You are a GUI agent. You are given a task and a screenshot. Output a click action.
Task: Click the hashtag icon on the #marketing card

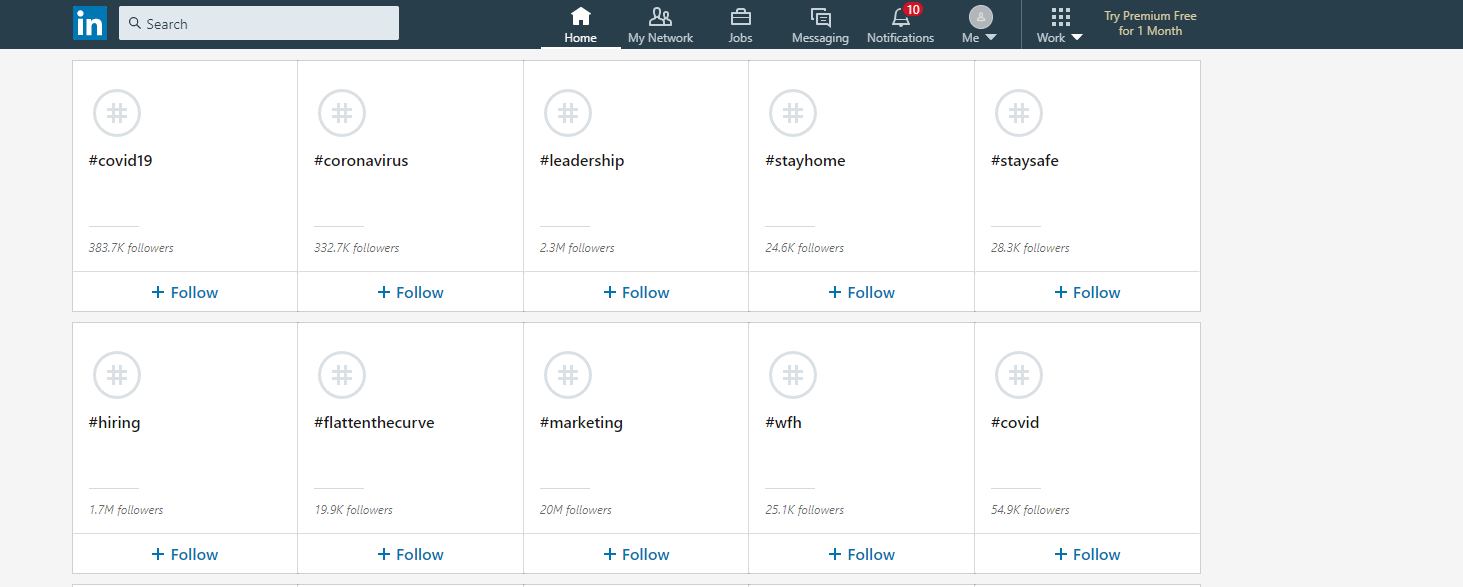tap(567, 374)
